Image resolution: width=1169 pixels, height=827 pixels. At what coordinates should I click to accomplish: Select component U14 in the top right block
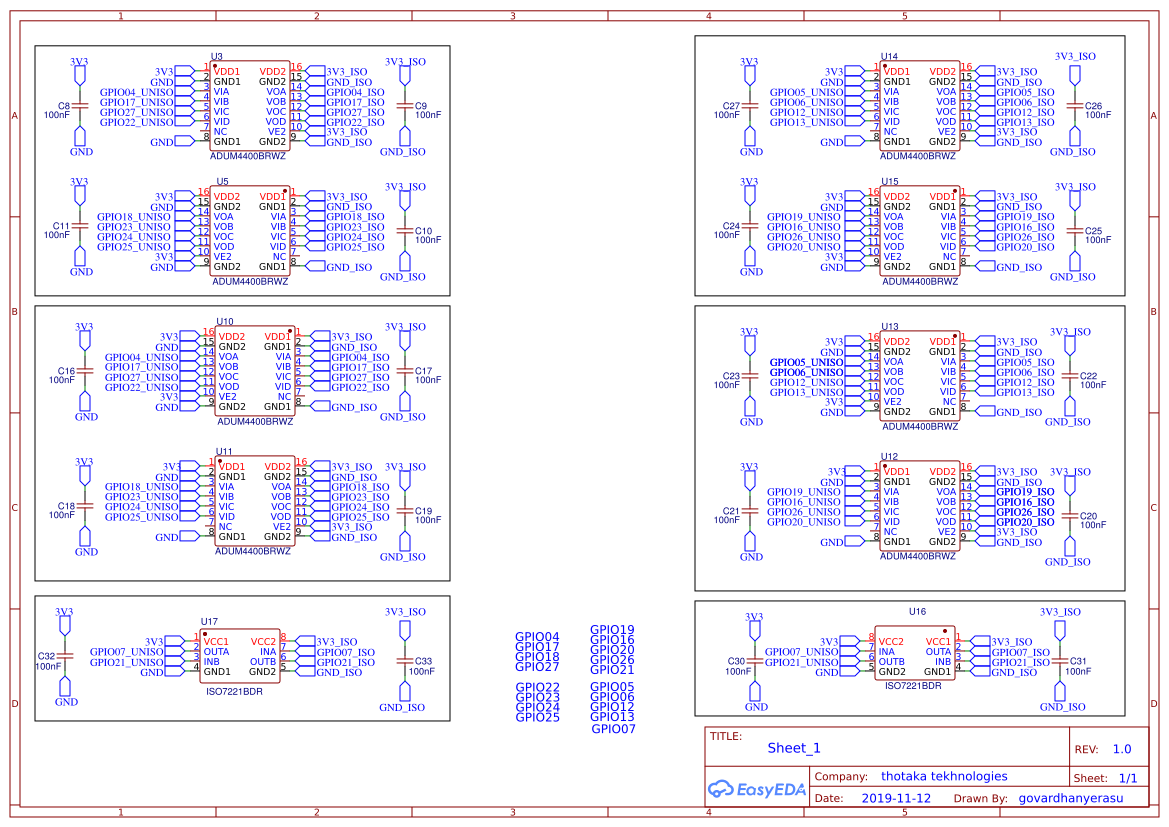point(918,105)
